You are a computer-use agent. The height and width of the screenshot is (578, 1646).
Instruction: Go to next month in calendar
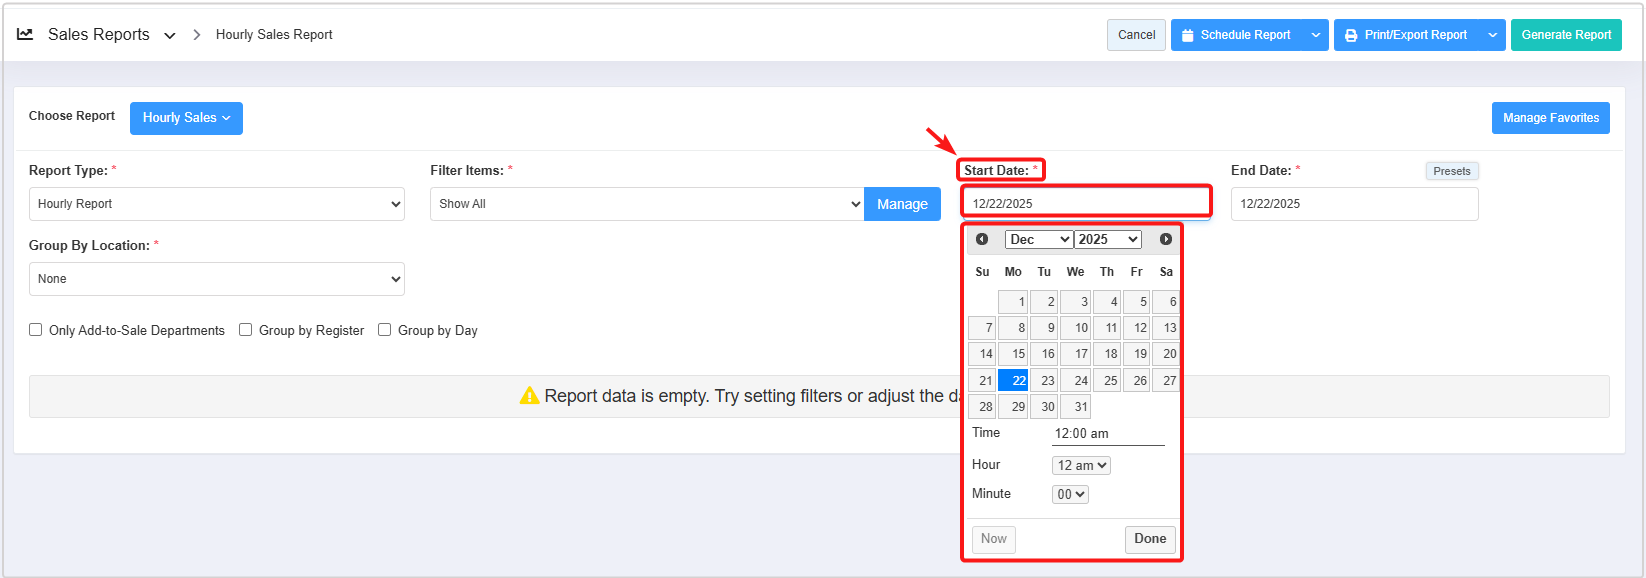(1166, 239)
